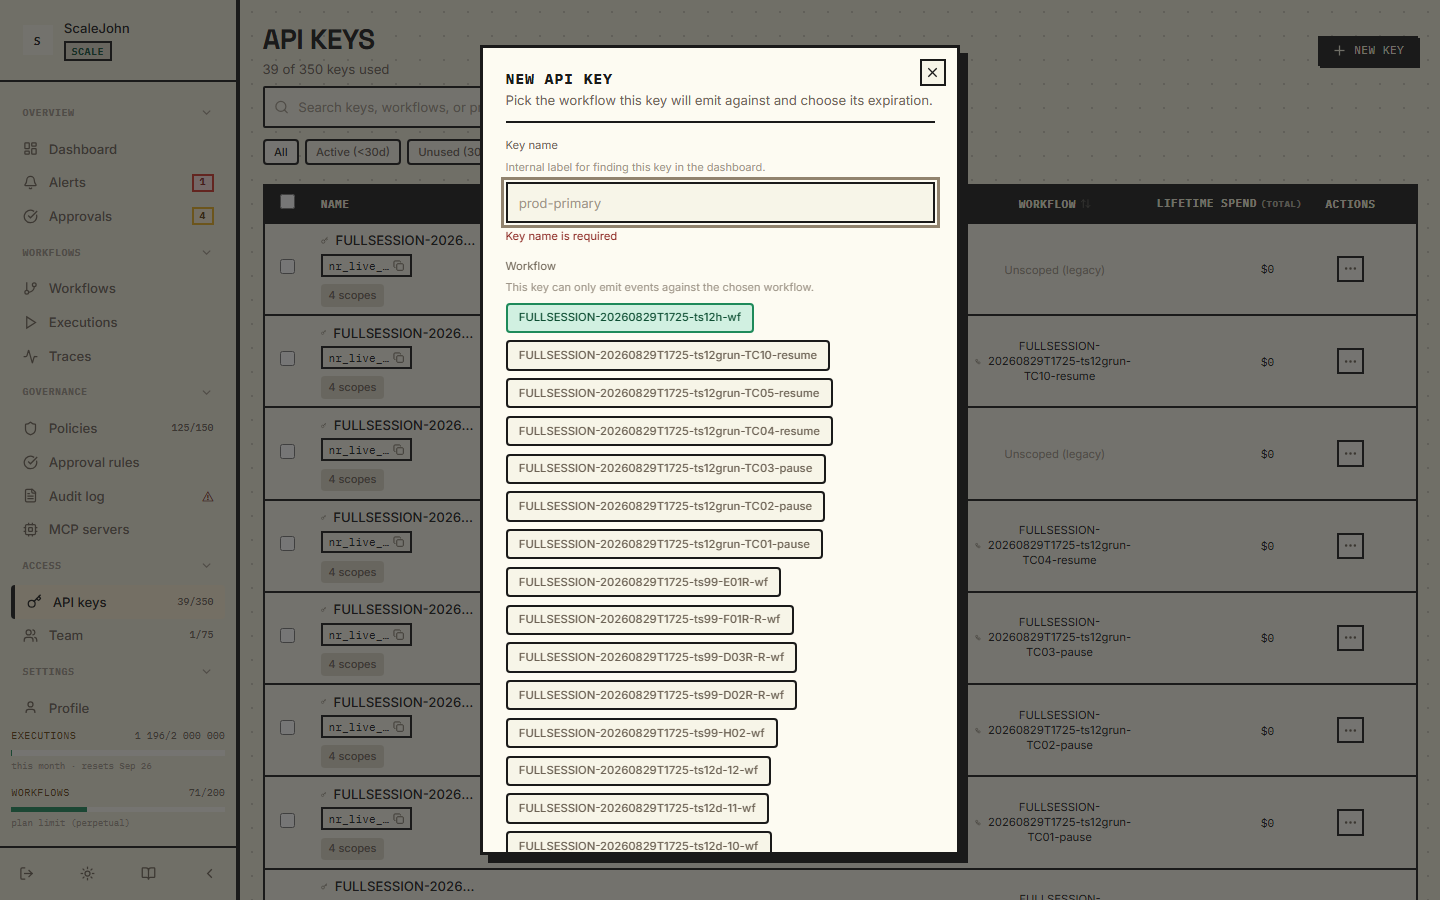Collapse the sidebar with the chevron
Image resolution: width=1440 pixels, height=900 pixels.
pos(209,873)
